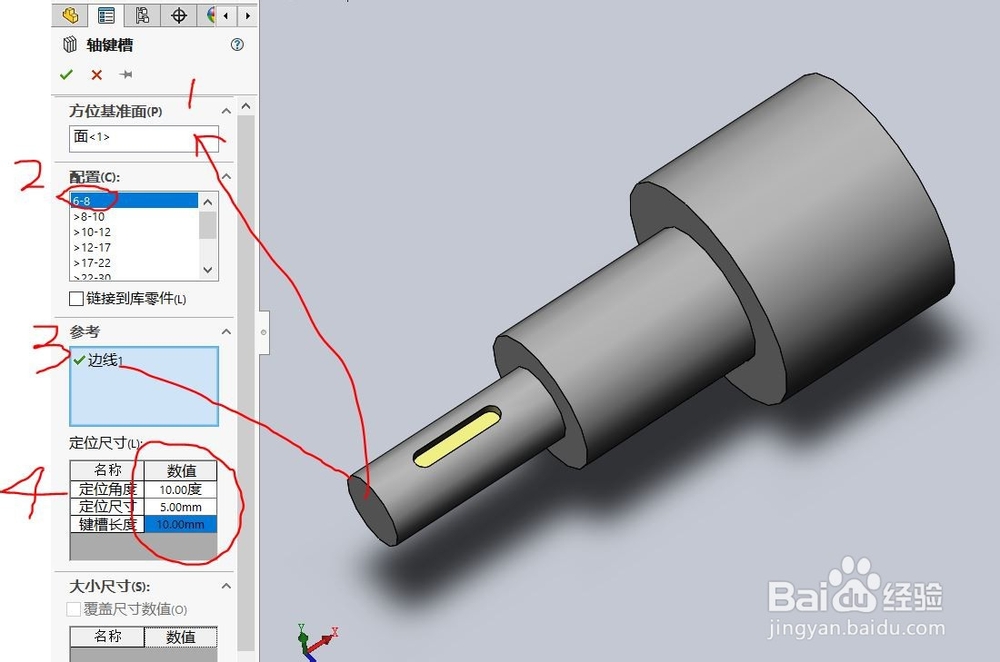The width and height of the screenshot is (1000, 662).
Task: Open help for 轴键槽
Action: tap(237, 45)
